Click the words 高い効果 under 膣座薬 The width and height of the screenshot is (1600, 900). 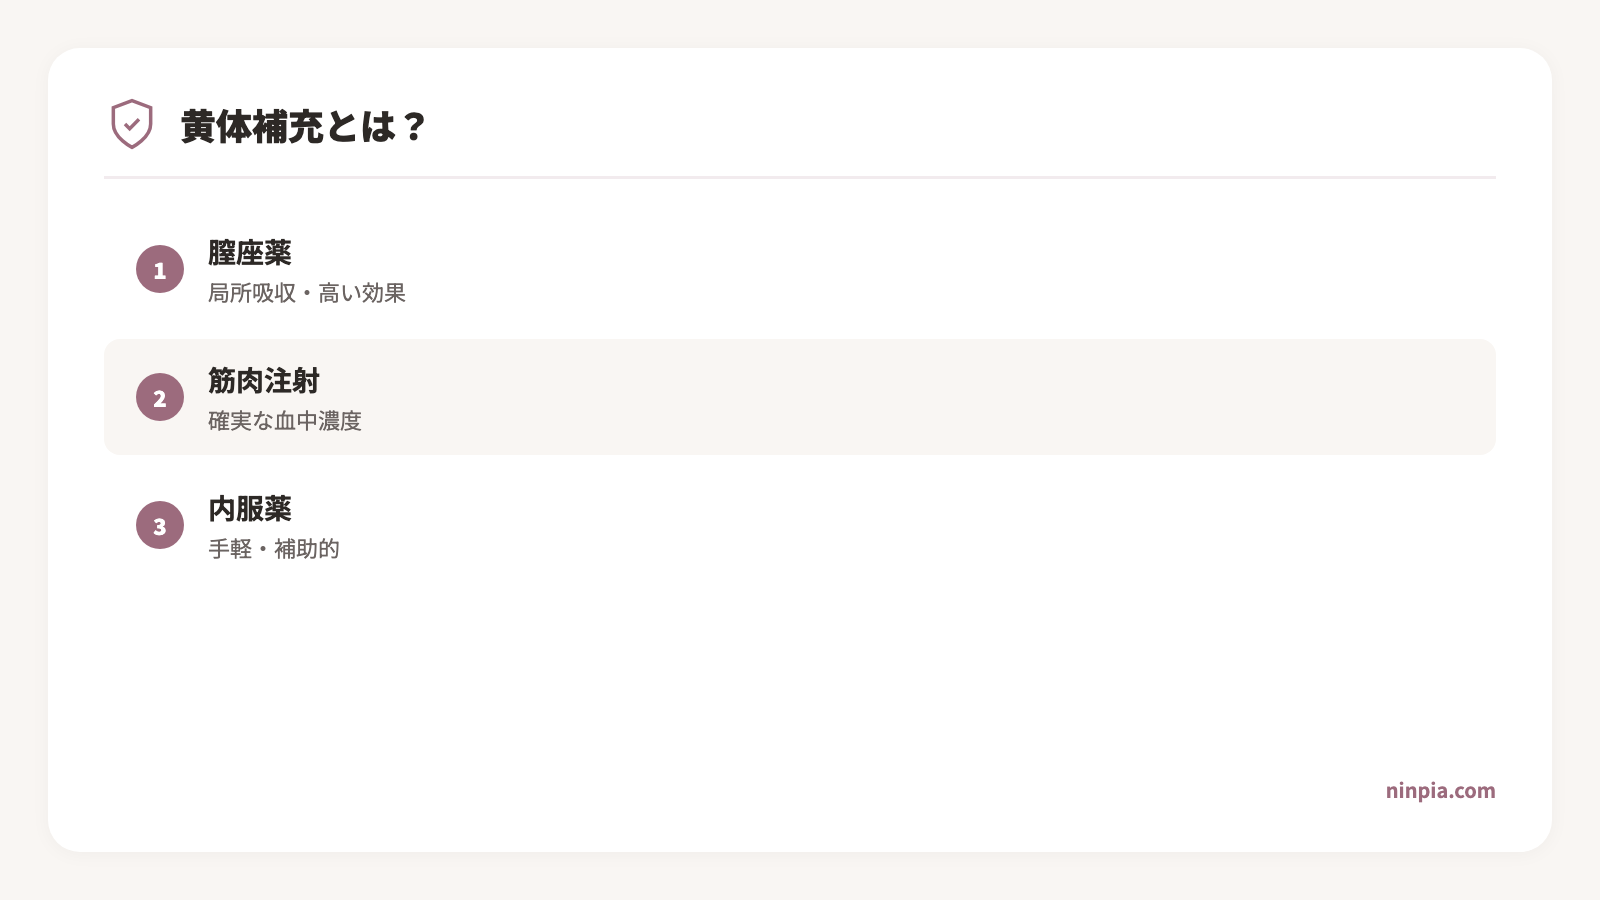pyautogui.click(x=362, y=293)
